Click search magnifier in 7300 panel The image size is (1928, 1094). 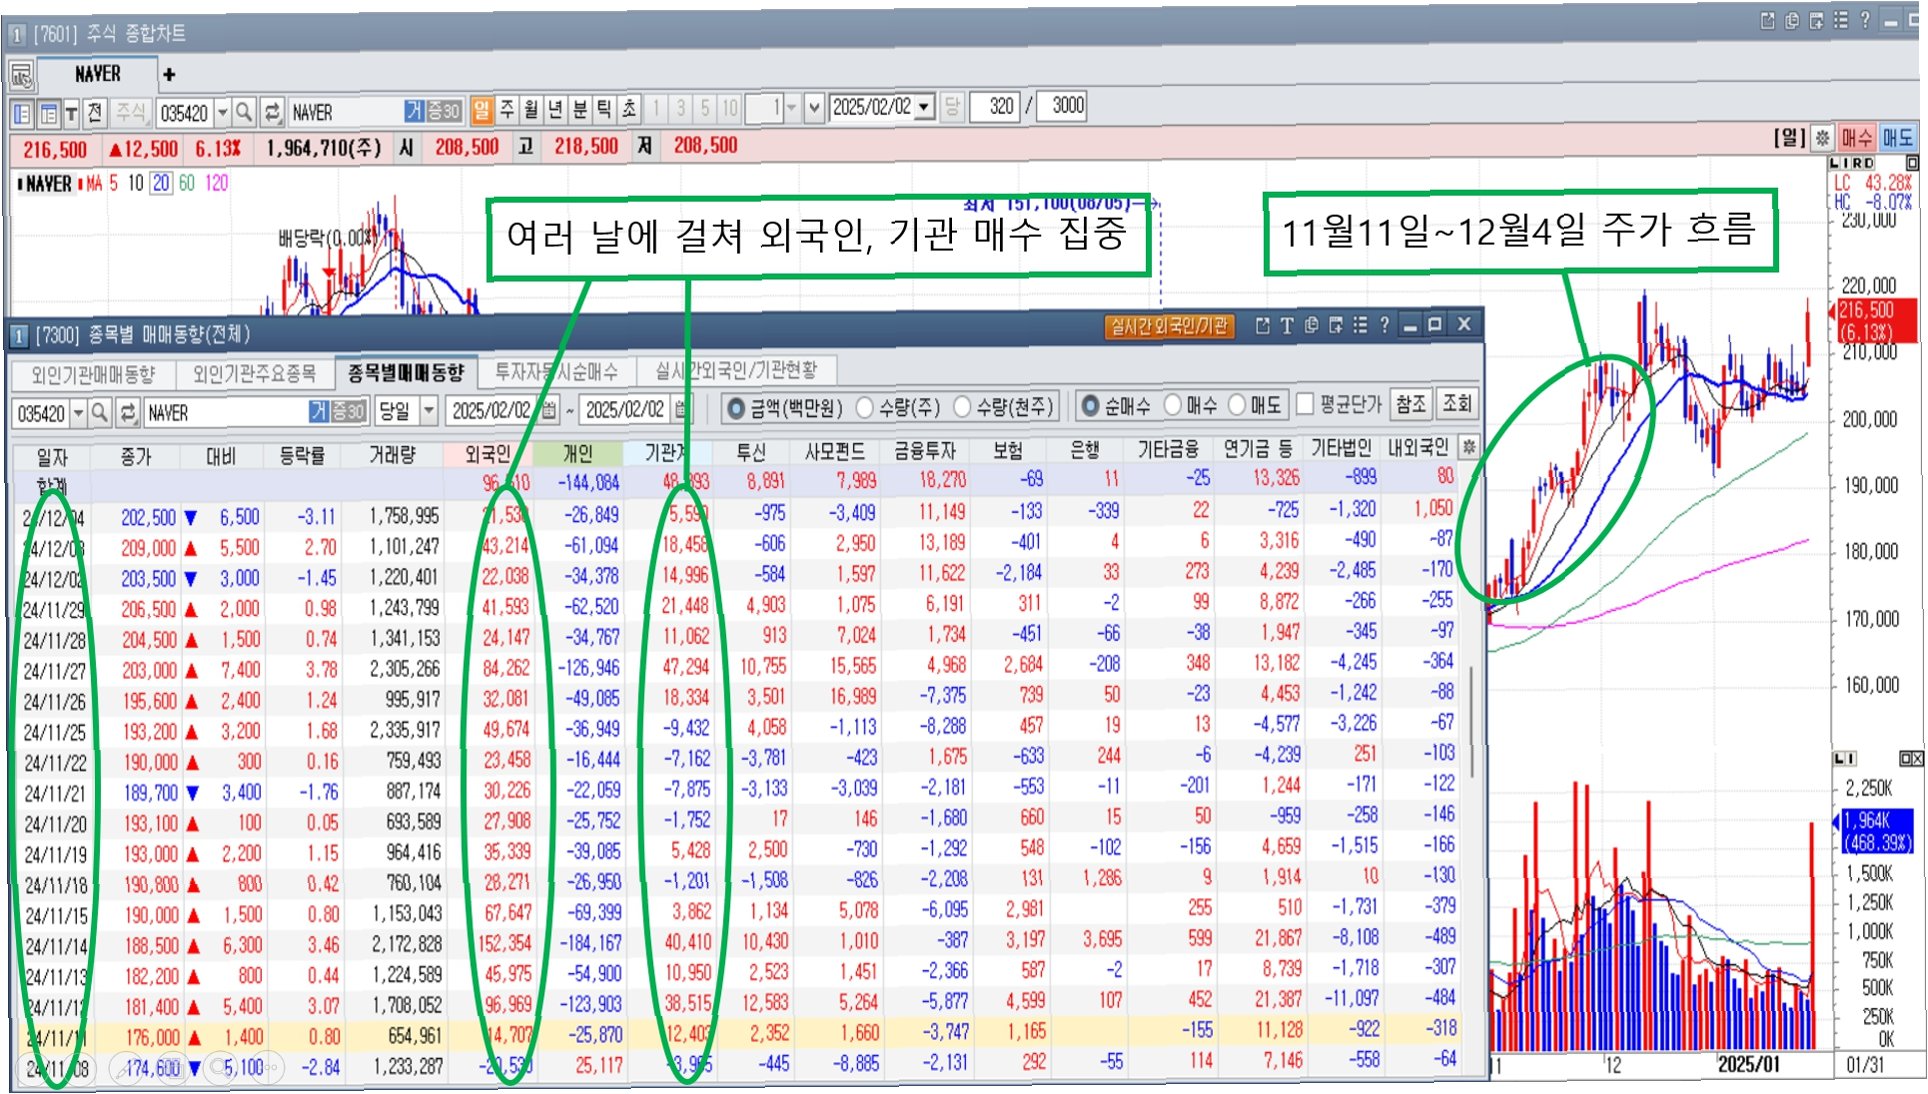click(x=100, y=412)
